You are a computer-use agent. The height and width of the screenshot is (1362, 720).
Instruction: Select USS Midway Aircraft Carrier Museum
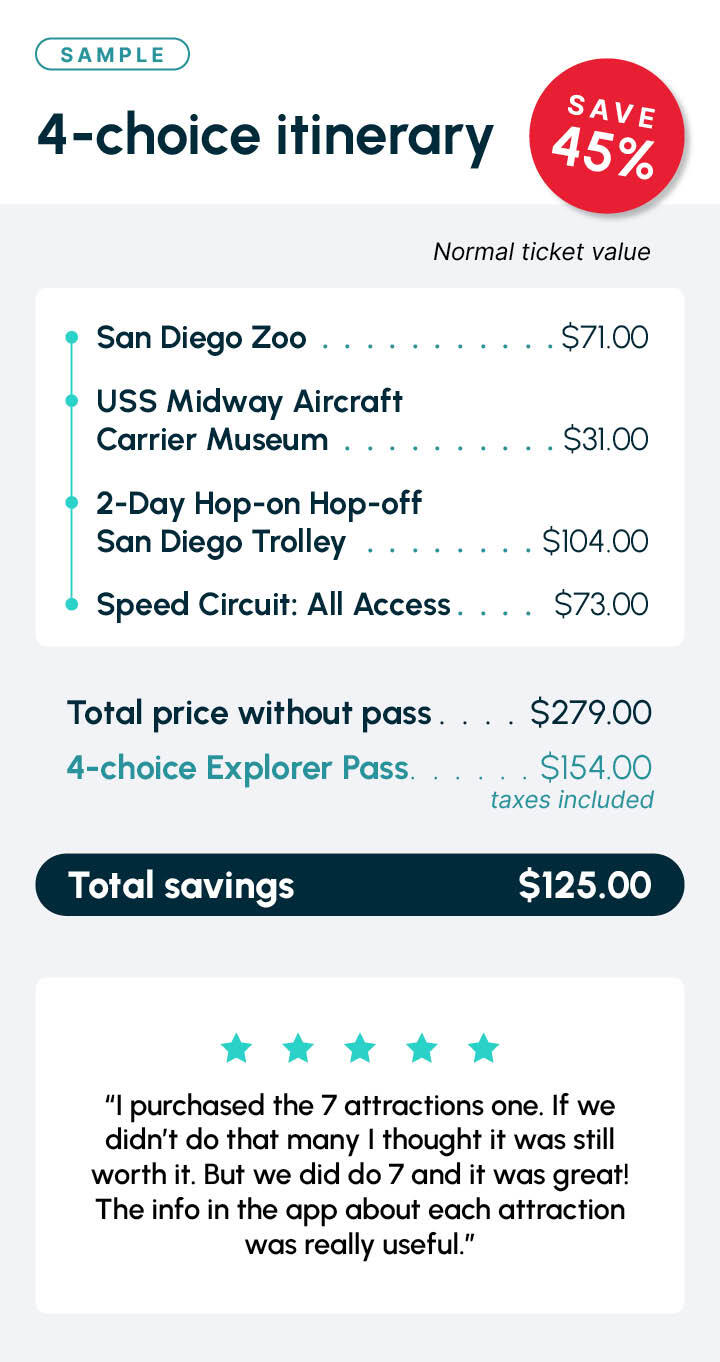(x=372, y=420)
